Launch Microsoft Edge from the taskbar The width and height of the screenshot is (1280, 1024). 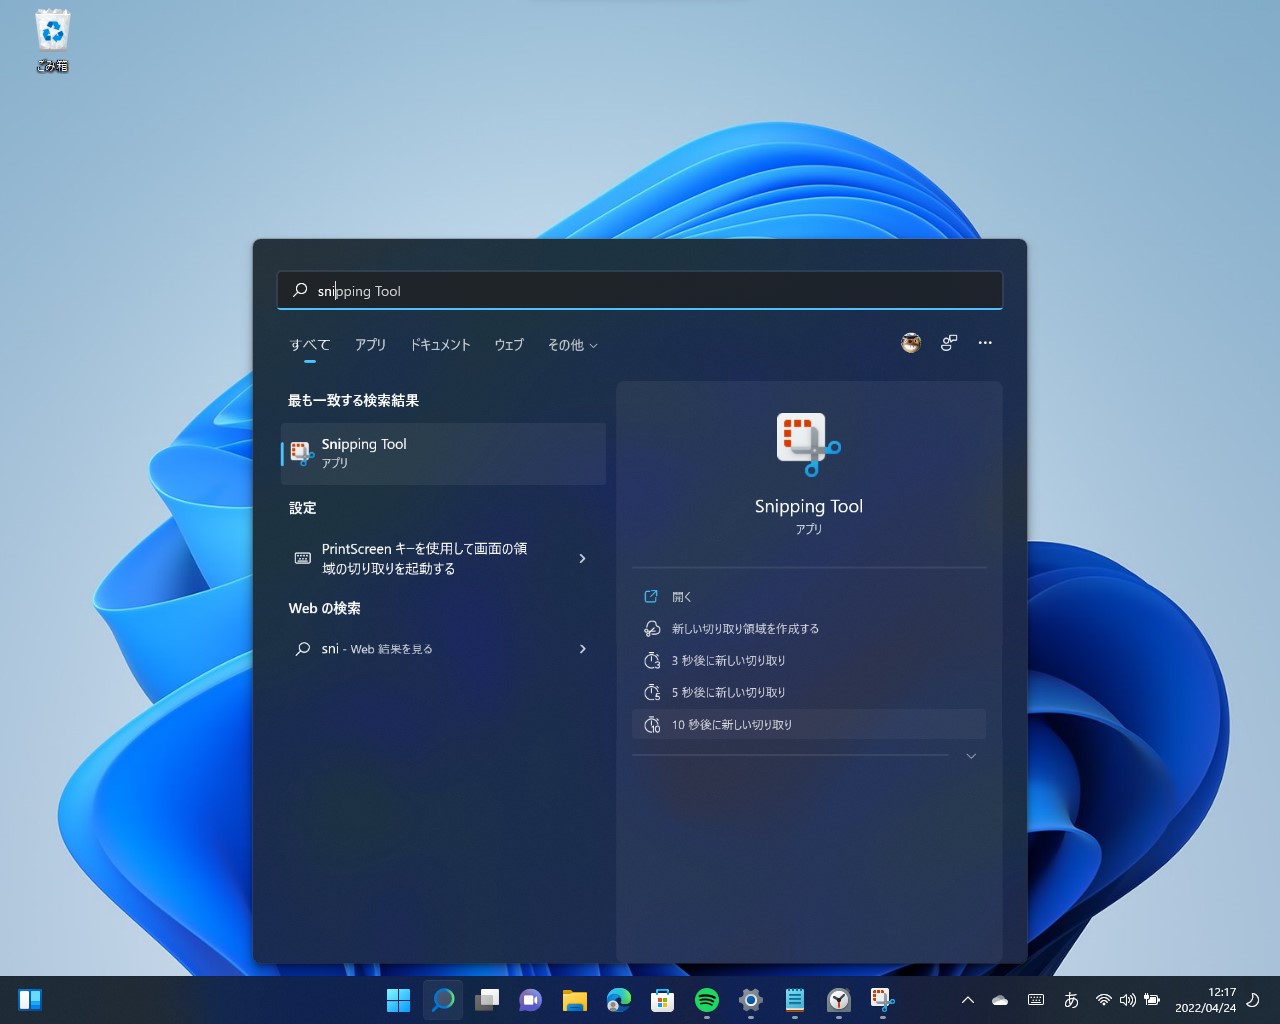[x=618, y=1000]
